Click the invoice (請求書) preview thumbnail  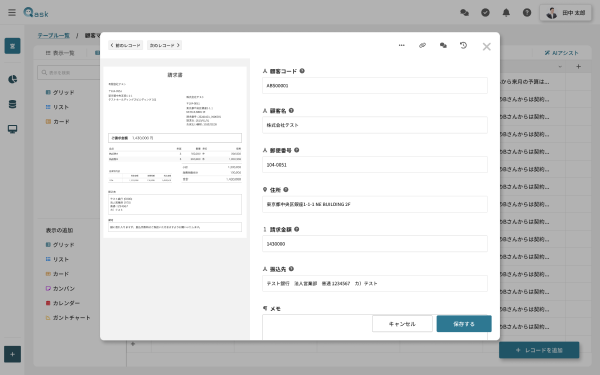[175, 152]
